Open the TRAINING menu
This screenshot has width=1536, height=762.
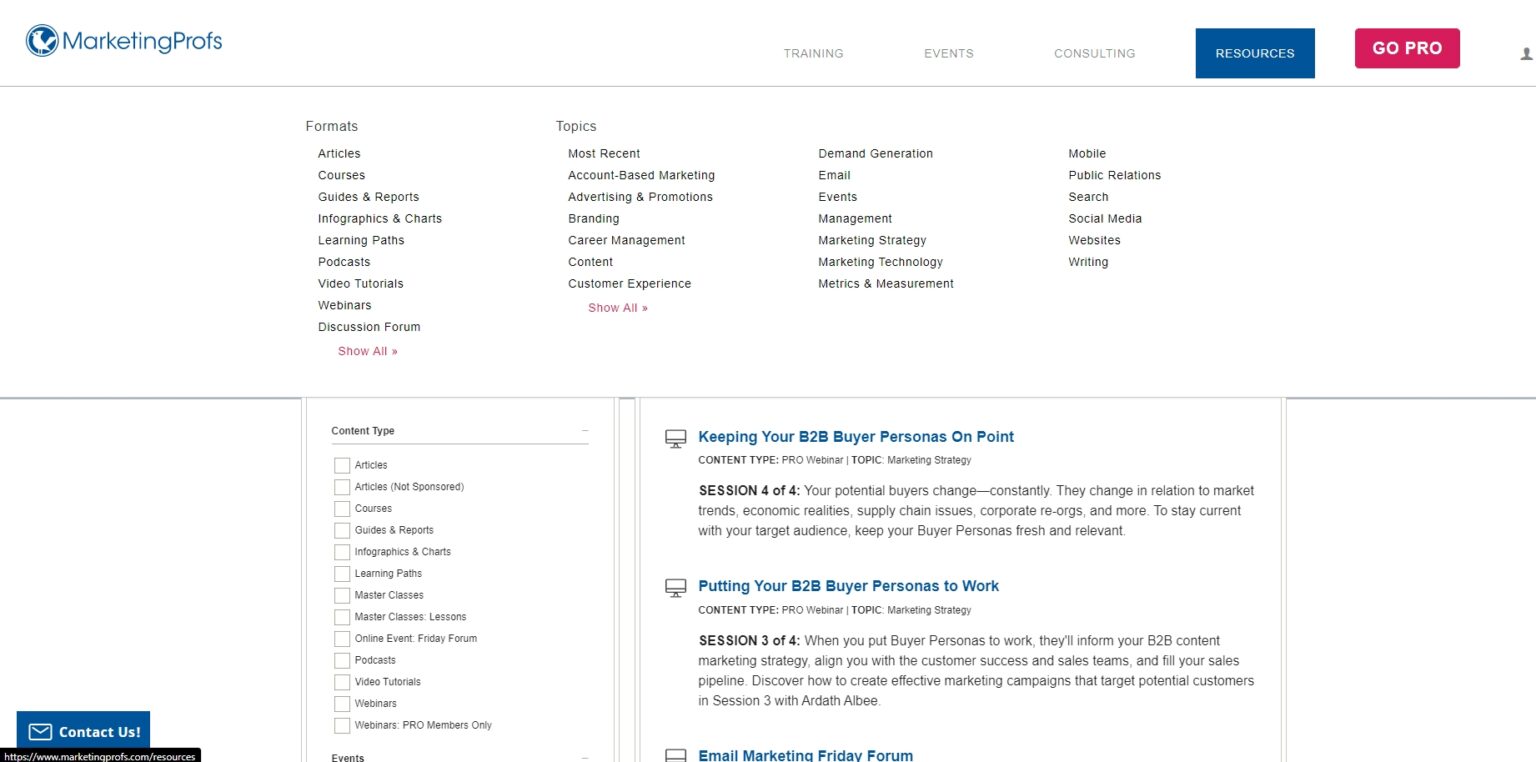pyautogui.click(x=813, y=53)
